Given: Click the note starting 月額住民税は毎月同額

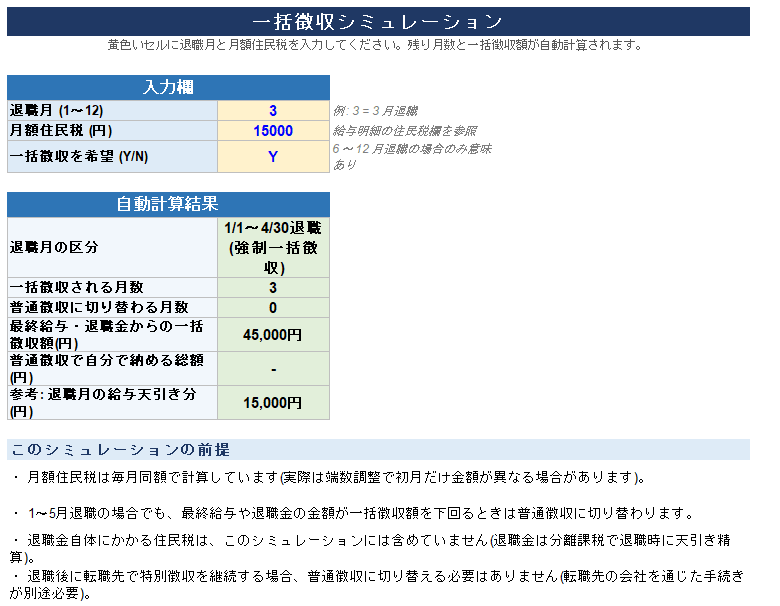Looking at the screenshot, I should click(329, 478).
